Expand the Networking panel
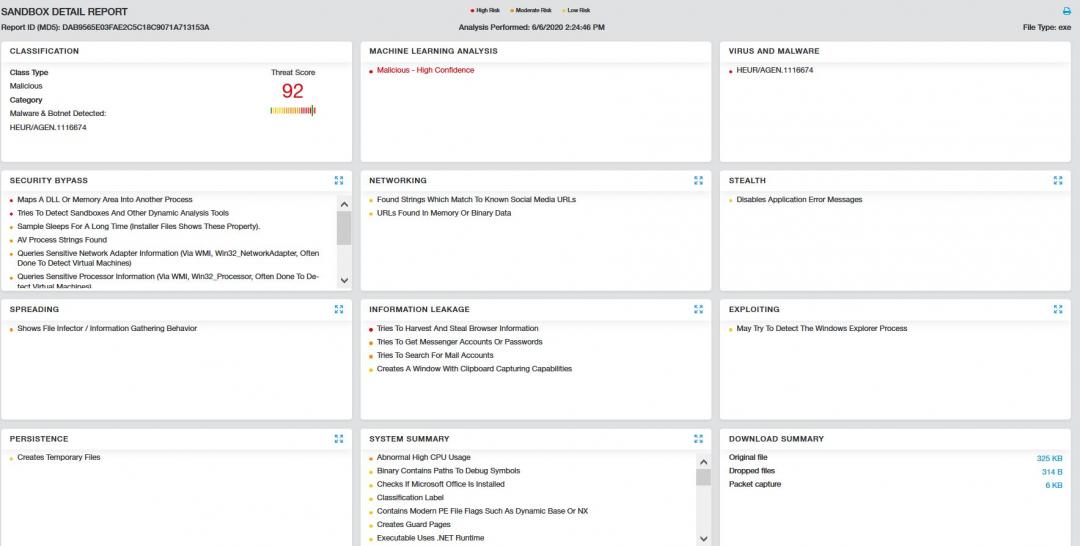This screenshot has width=1080, height=546. click(x=698, y=181)
